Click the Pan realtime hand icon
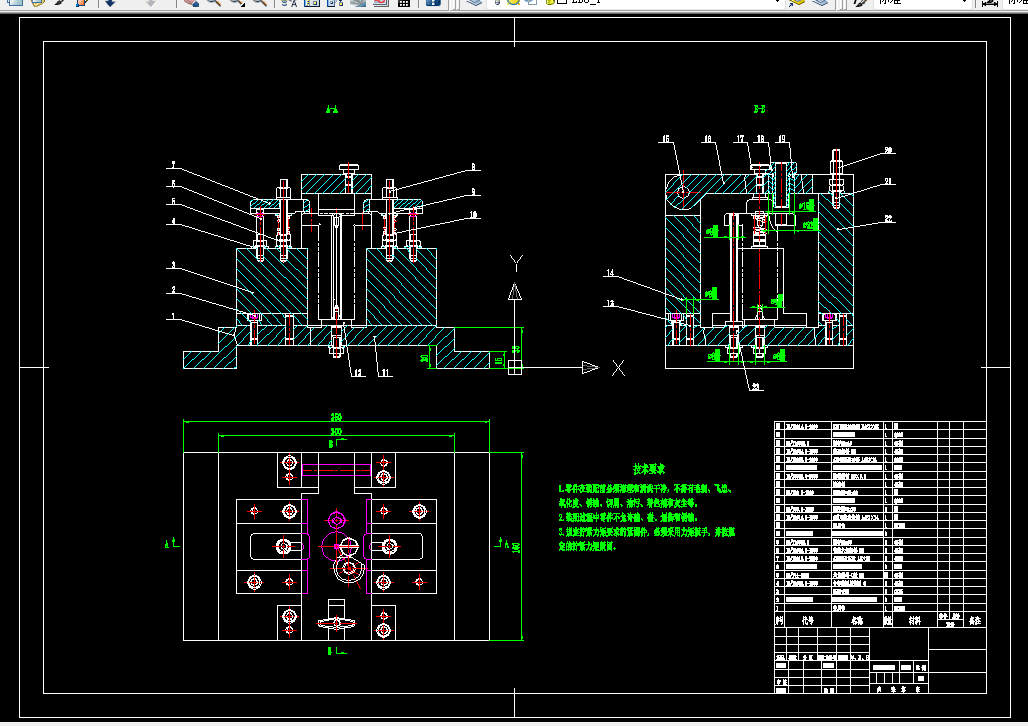Image resolution: width=1028 pixels, height=726 pixels. point(190,3)
